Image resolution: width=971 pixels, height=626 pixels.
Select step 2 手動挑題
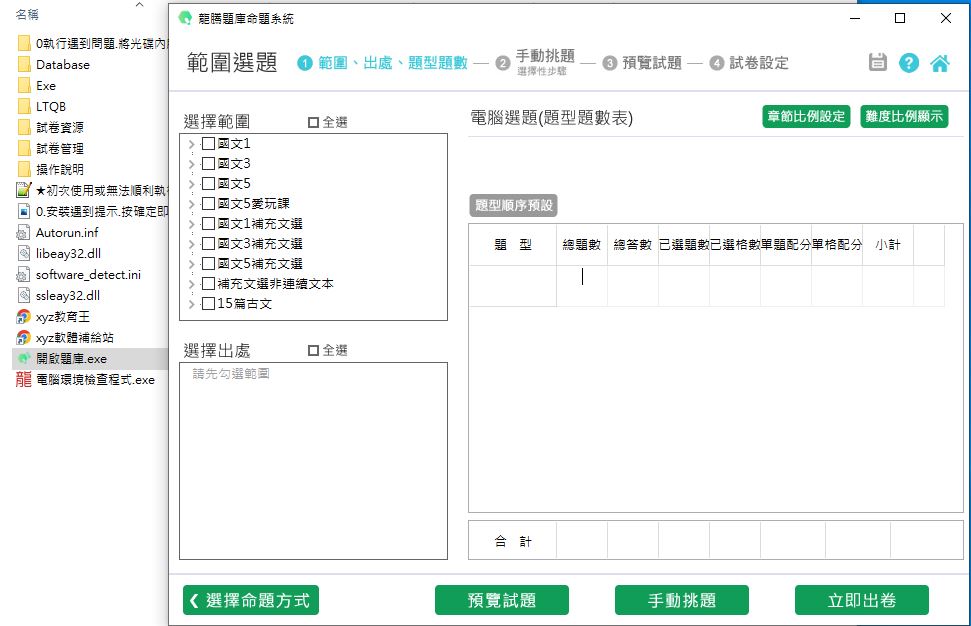point(503,63)
